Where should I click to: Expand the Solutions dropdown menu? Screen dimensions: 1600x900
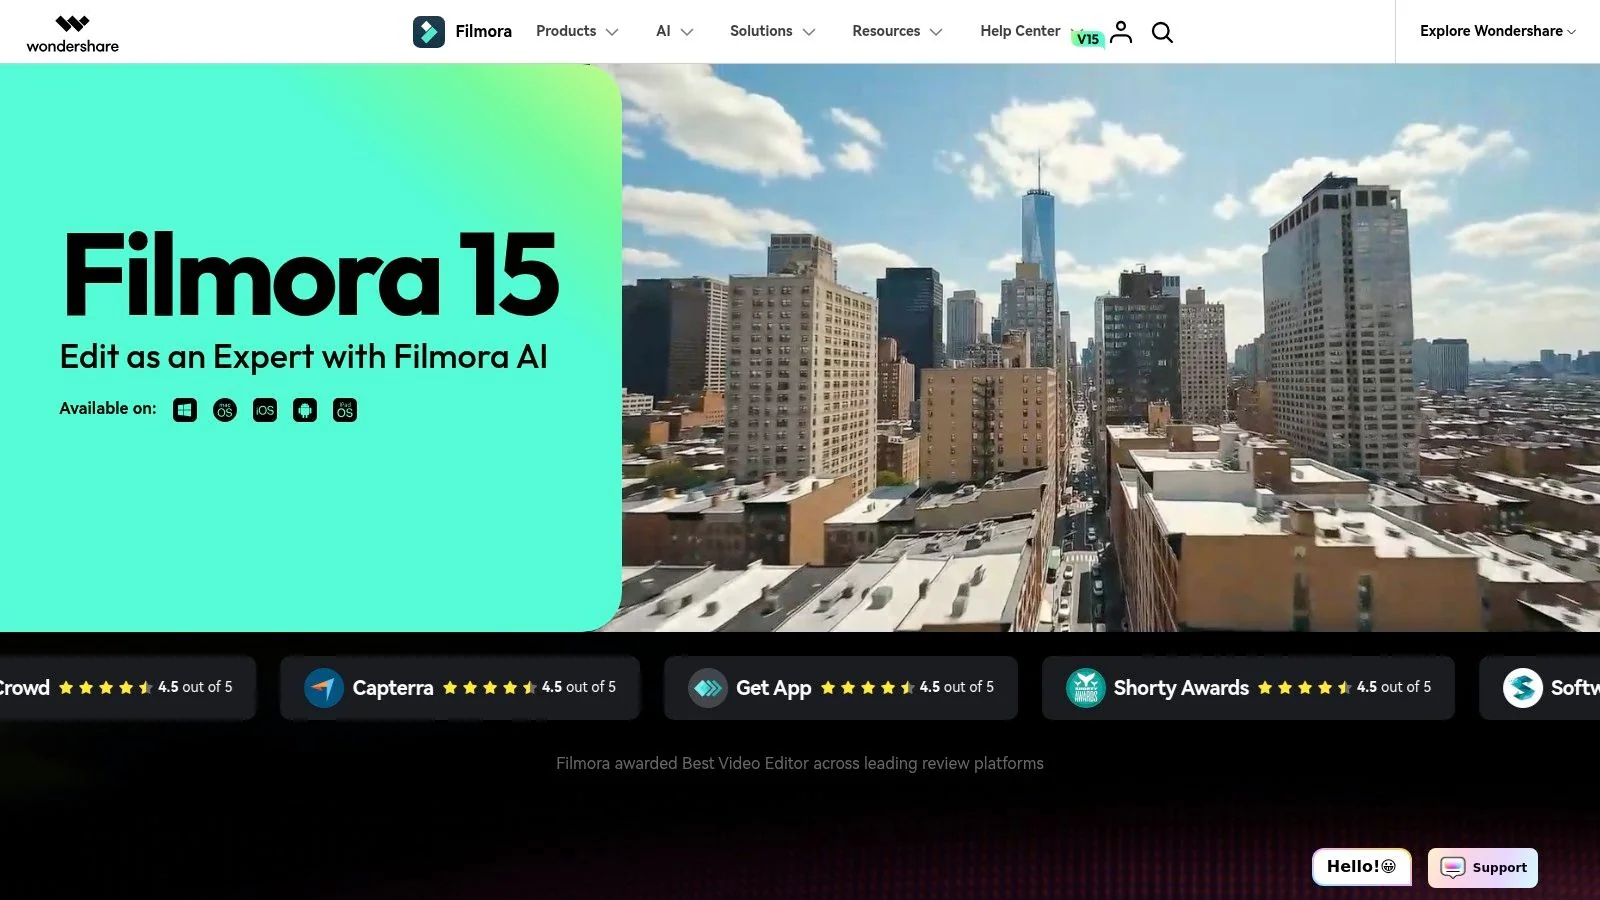772,31
